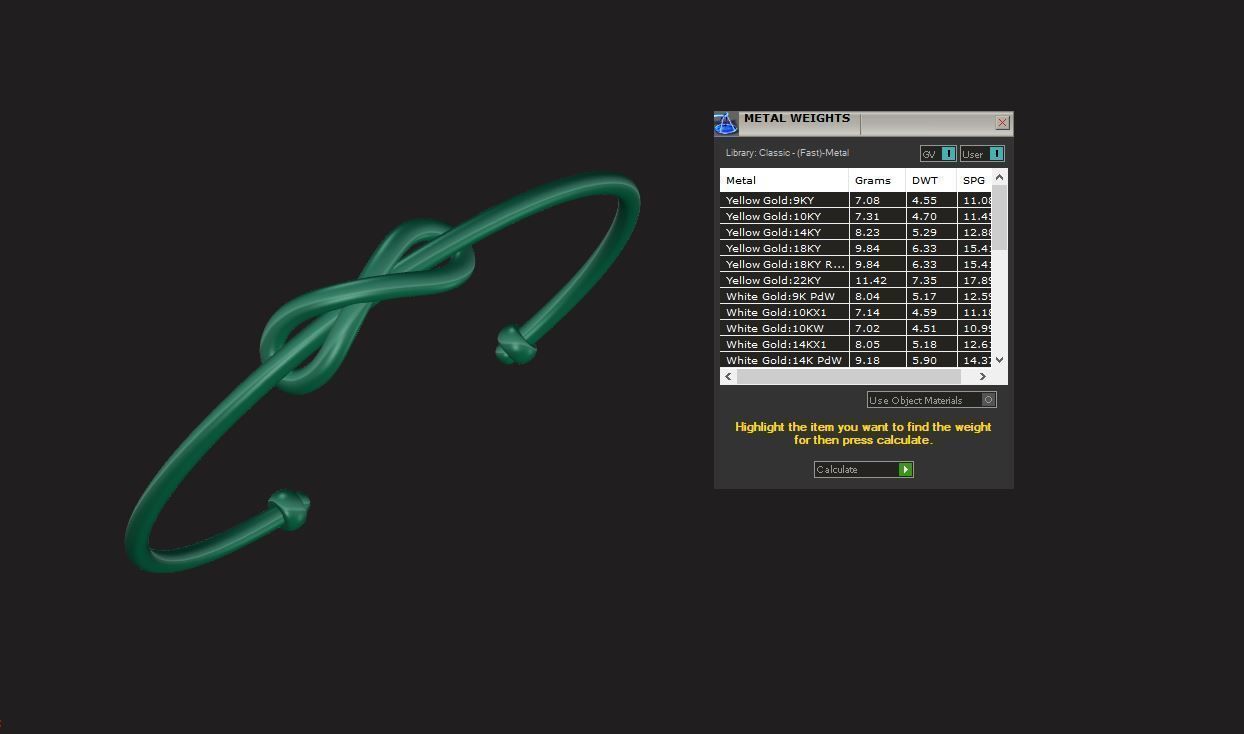Click the Calculate button

click(x=863, y=469)
